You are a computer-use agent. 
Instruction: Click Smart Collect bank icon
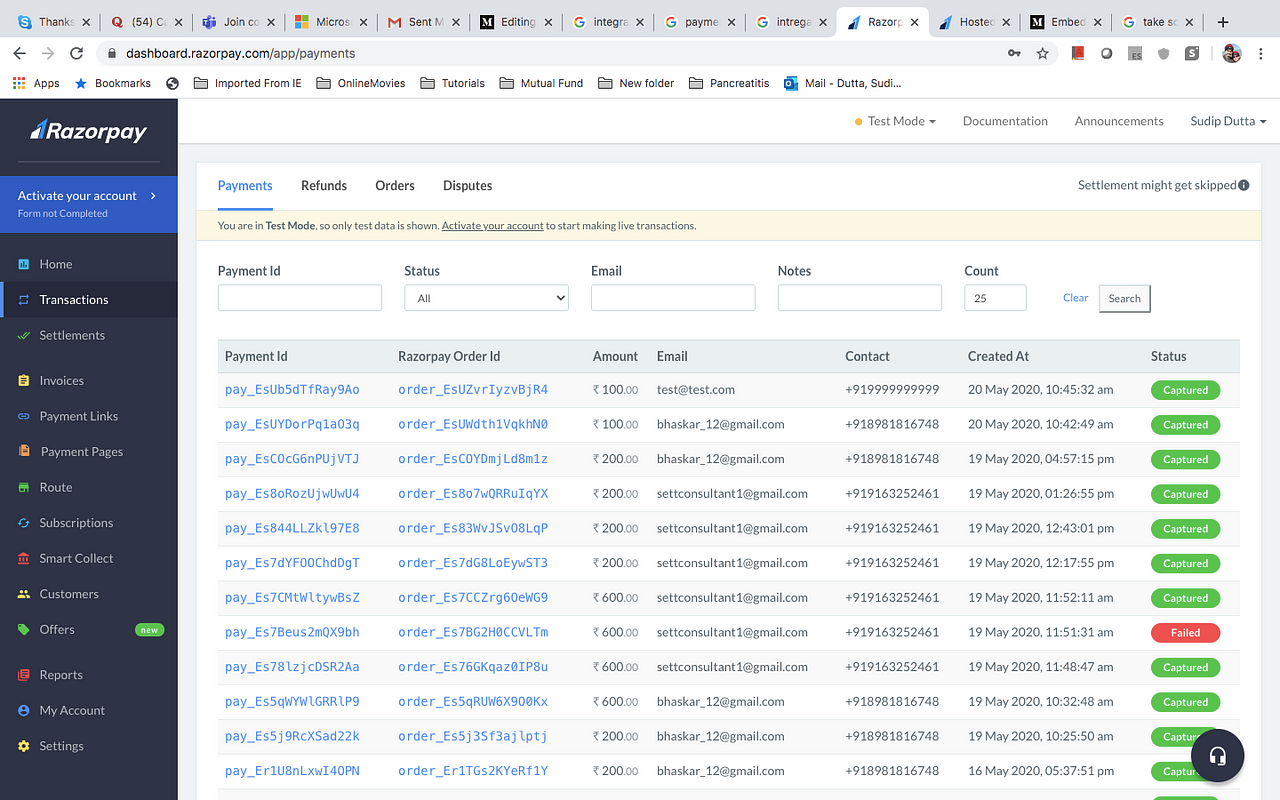23,558
